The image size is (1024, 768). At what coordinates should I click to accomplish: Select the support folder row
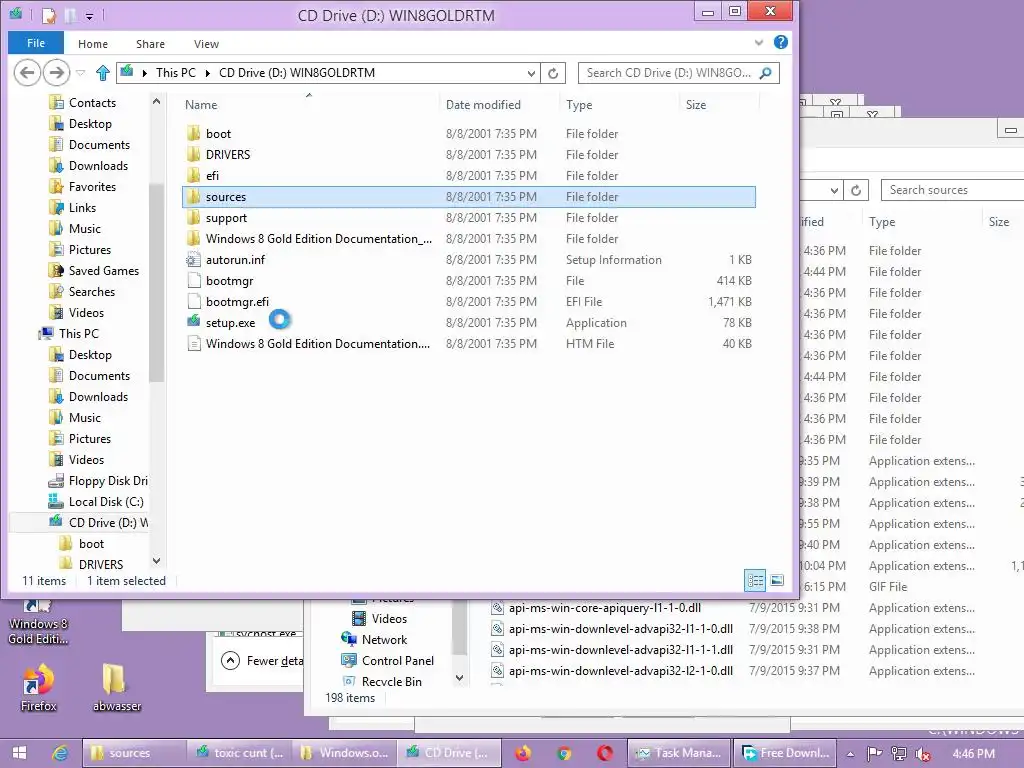pos(468,217)
